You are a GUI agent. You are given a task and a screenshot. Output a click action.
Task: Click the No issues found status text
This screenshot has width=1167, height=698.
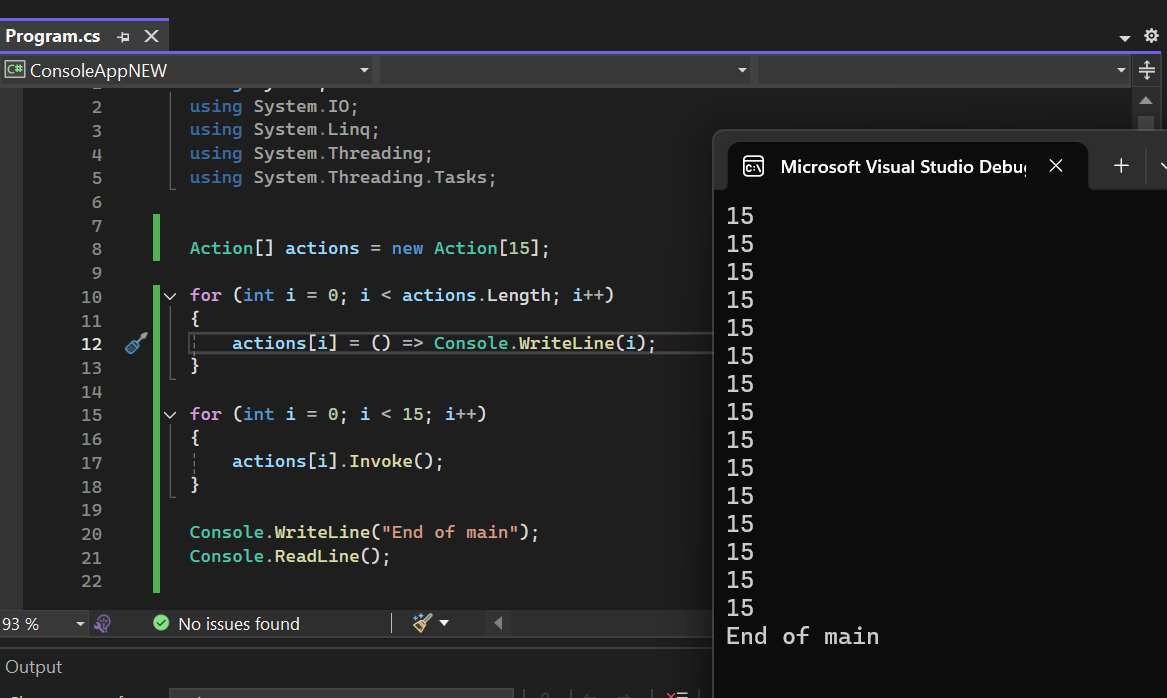(x=239, y=624)
